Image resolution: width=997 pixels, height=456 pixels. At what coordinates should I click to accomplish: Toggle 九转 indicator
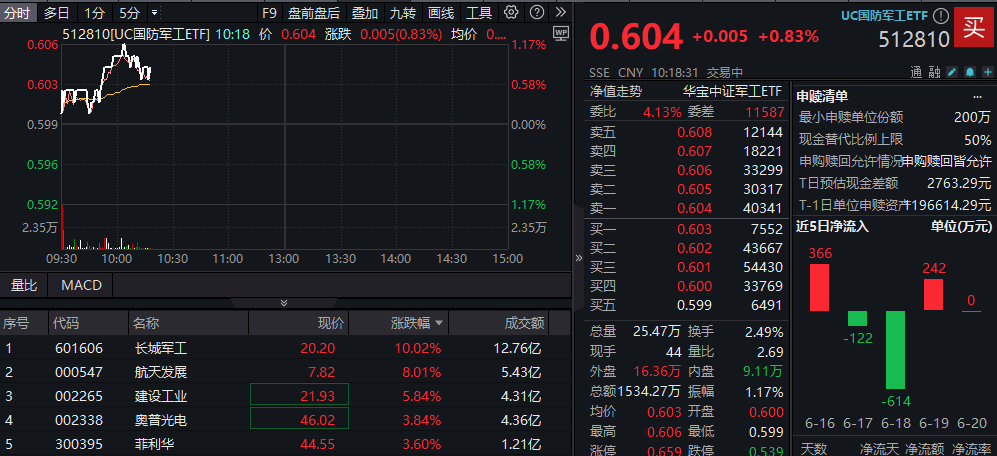402,12
